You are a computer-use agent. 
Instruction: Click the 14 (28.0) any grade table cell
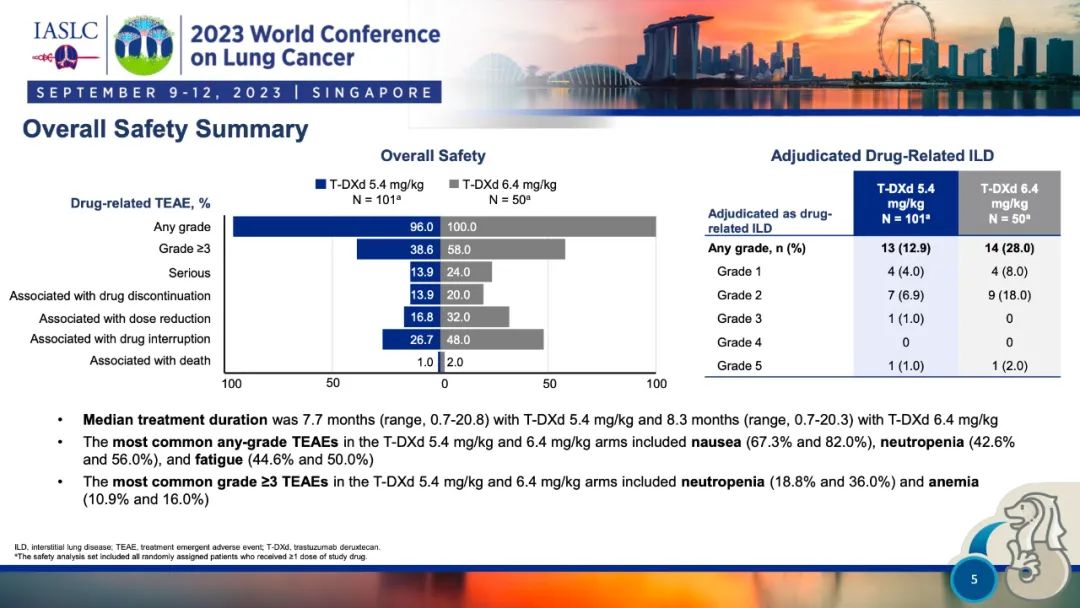coord(1008,249)
